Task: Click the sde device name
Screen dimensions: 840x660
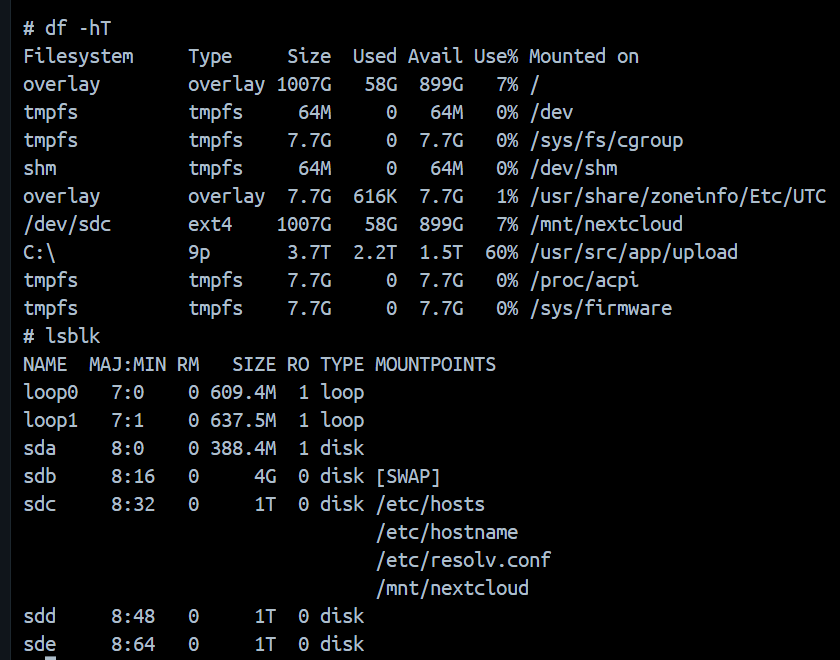Action: click(40, 644)
